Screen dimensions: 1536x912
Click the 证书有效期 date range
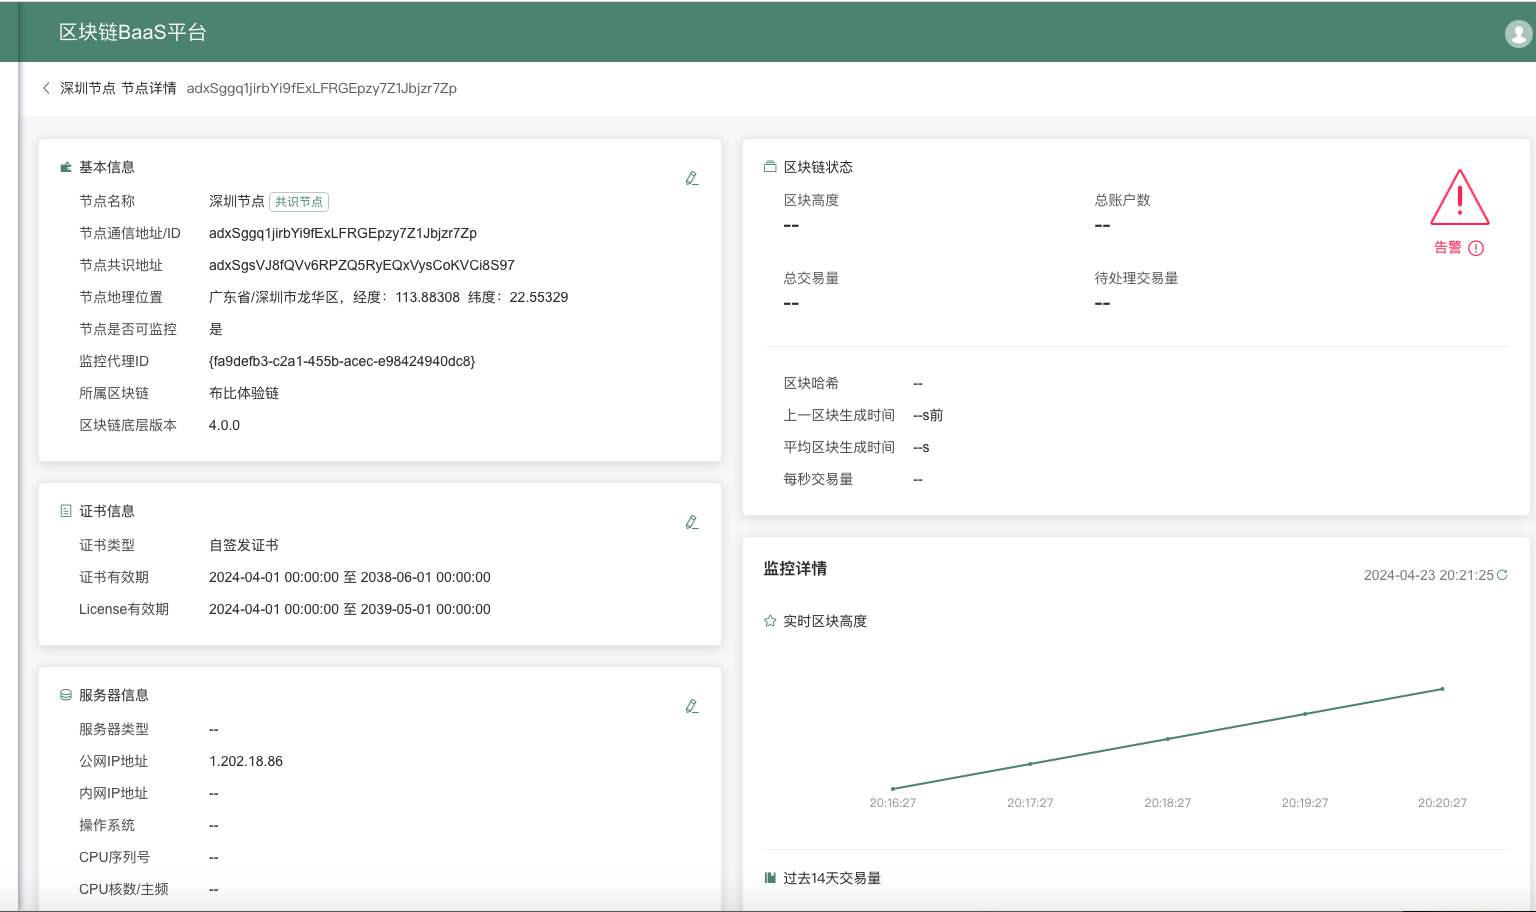point(350,577)
